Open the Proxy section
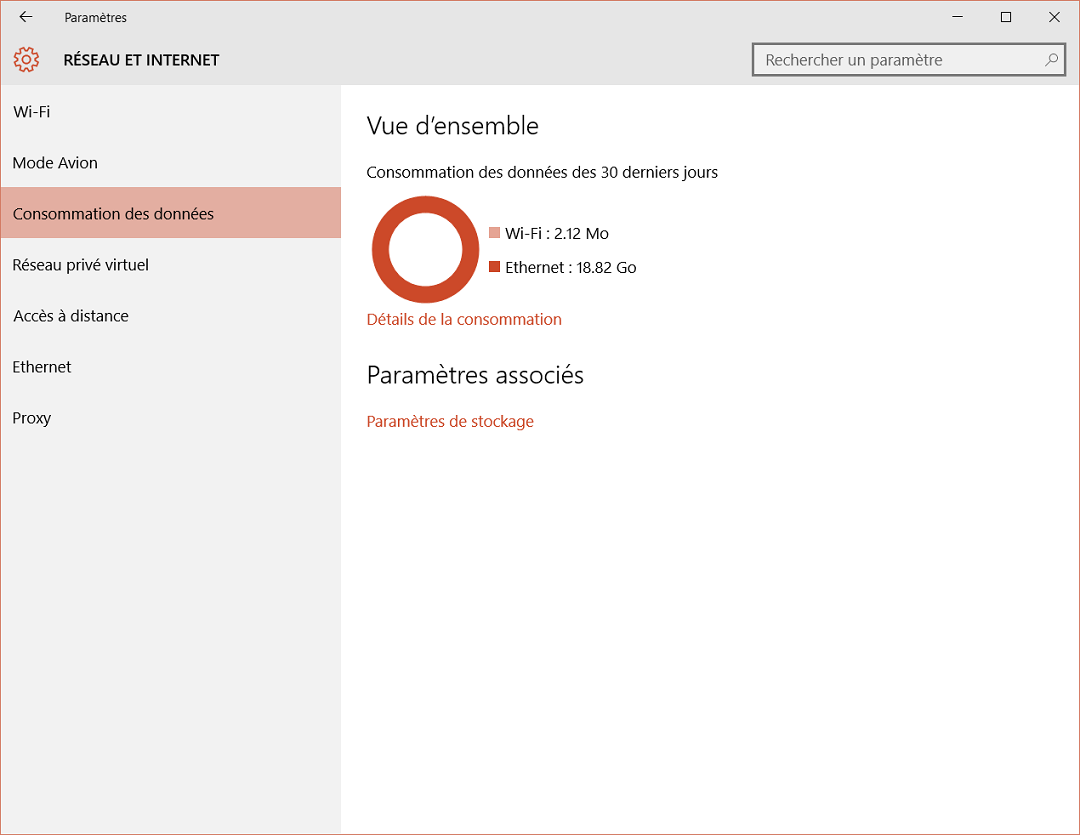Image resolution: width=1080 pixels, height=835 pixels. click(x=171, y=418)
